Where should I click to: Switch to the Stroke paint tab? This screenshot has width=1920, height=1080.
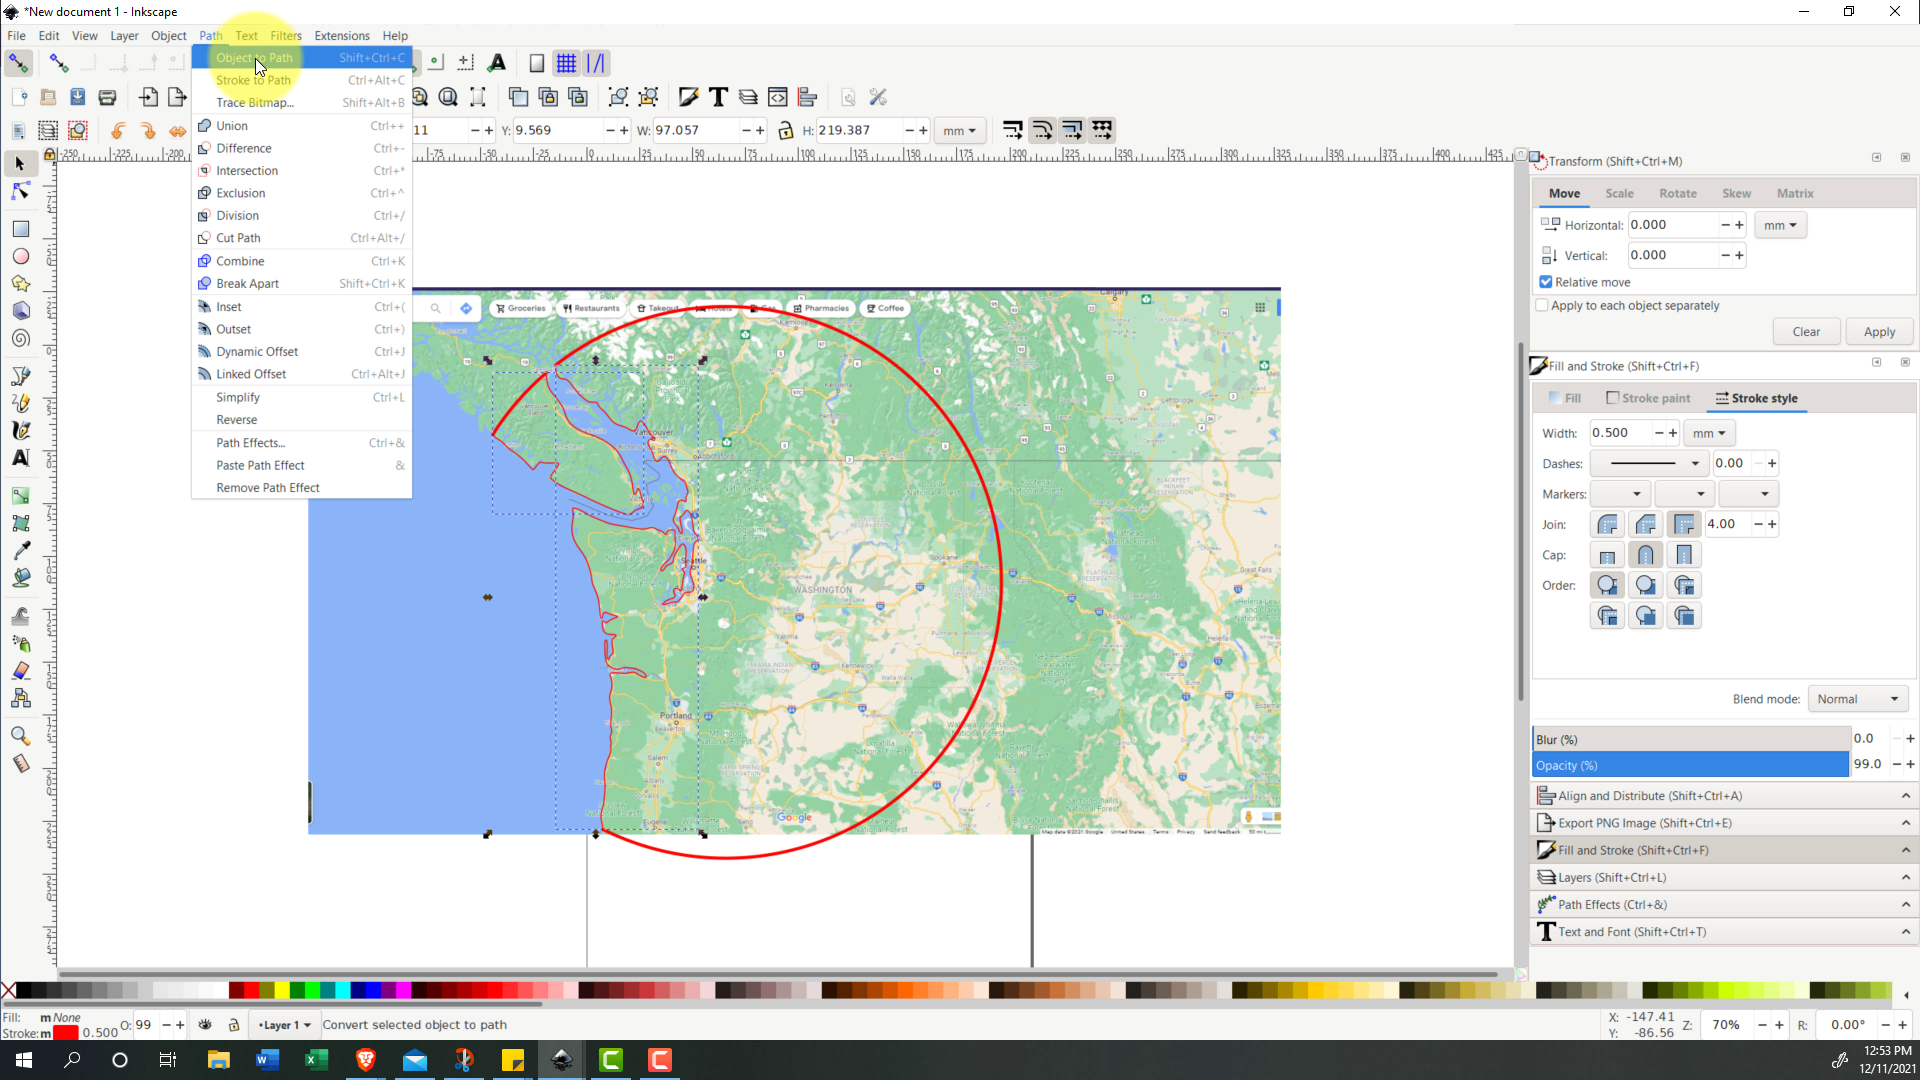coord(1647,398)
